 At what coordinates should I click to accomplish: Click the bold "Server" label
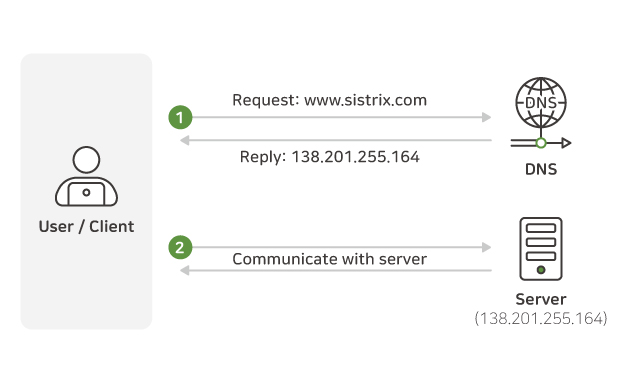(541, 299)
